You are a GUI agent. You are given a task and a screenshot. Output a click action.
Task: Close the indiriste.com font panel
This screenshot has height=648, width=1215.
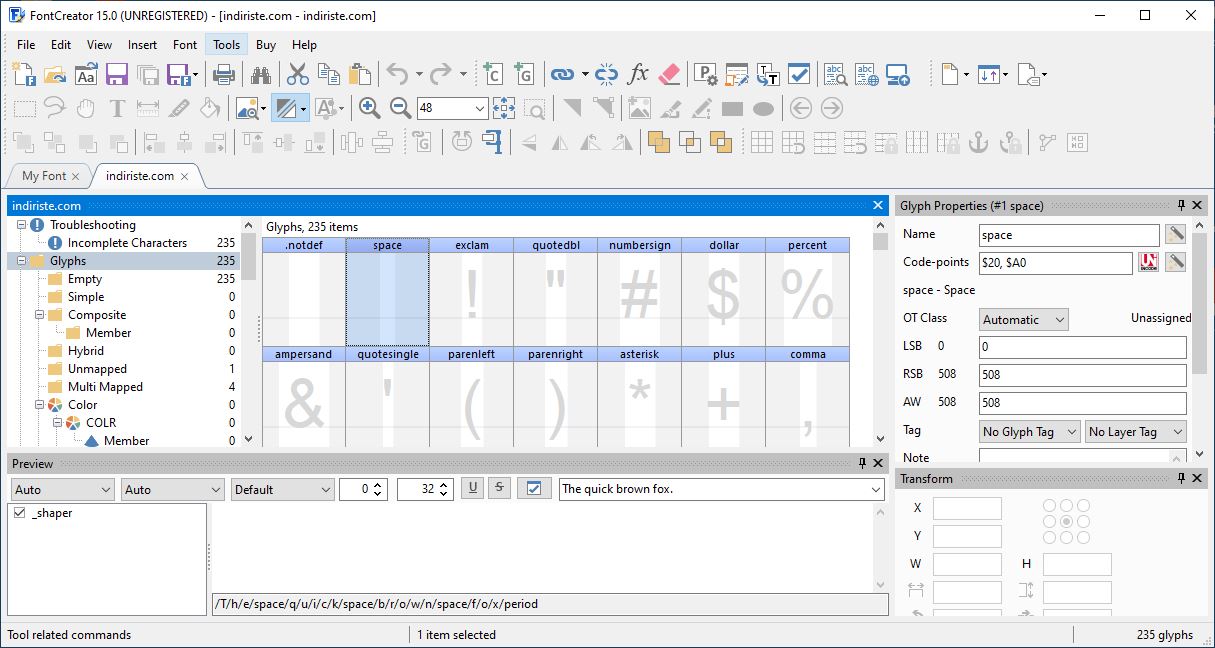878,205
